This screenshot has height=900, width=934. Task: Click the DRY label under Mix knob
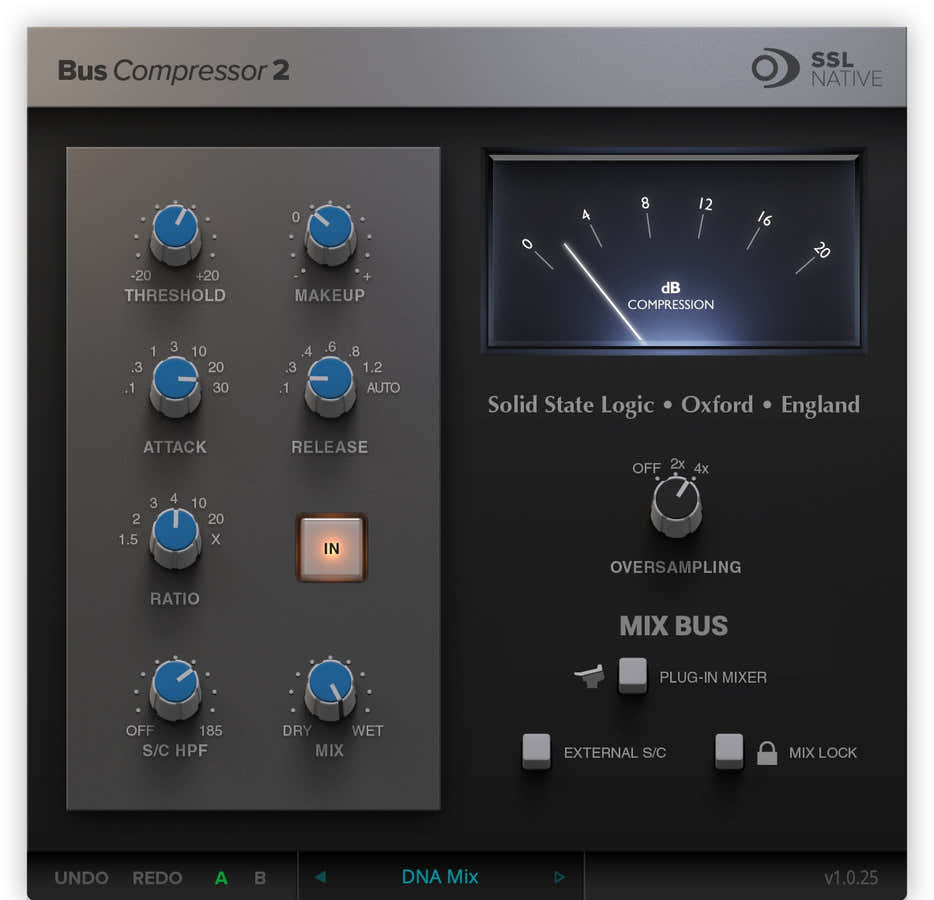(x=297, y=731)
